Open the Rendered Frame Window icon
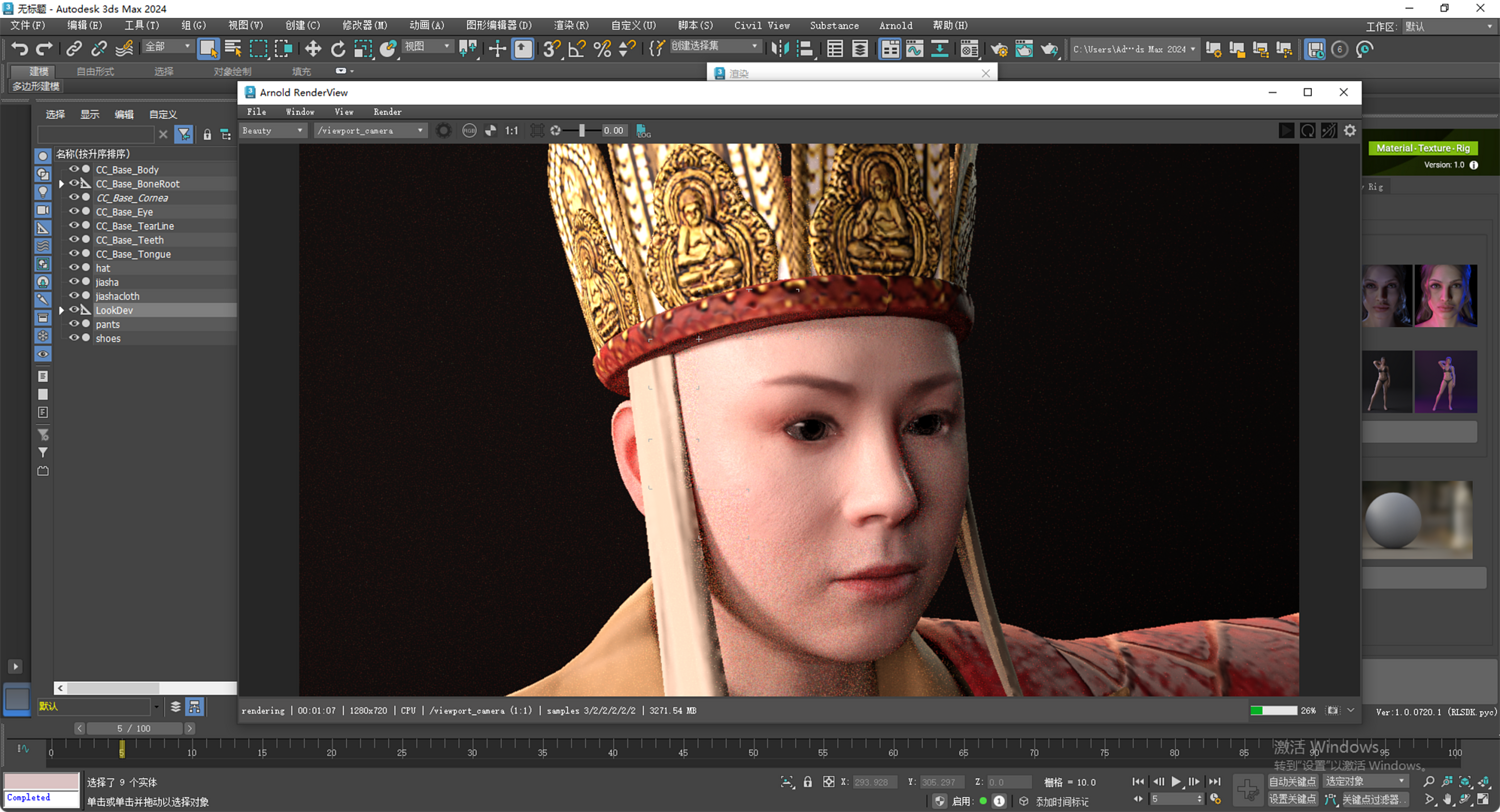This screenshot has width=1500, height=812. [1023, 48]
